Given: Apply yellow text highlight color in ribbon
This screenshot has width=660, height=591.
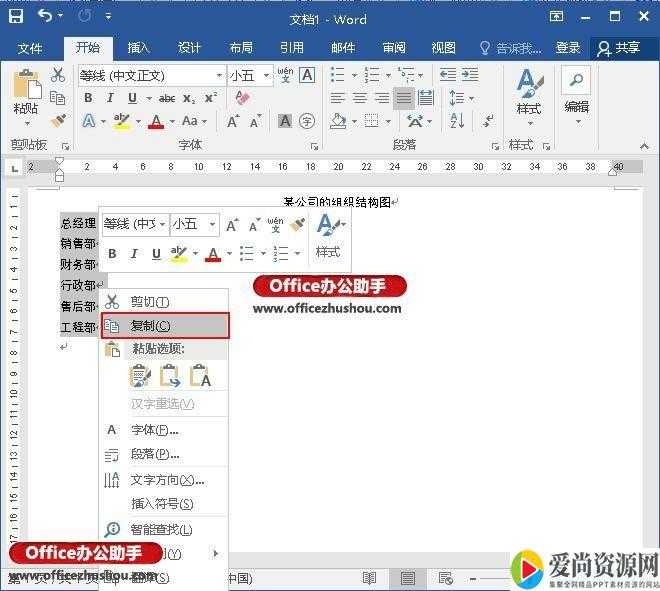Looking at the screenshot, I should pyautogui.click(x=122, y=122).
